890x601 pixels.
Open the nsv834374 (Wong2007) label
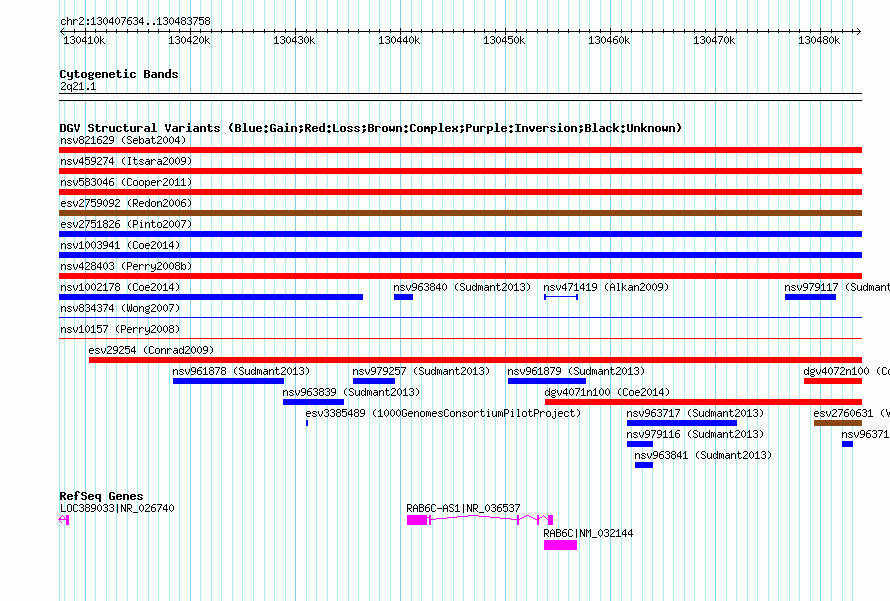tap(120, 308)
